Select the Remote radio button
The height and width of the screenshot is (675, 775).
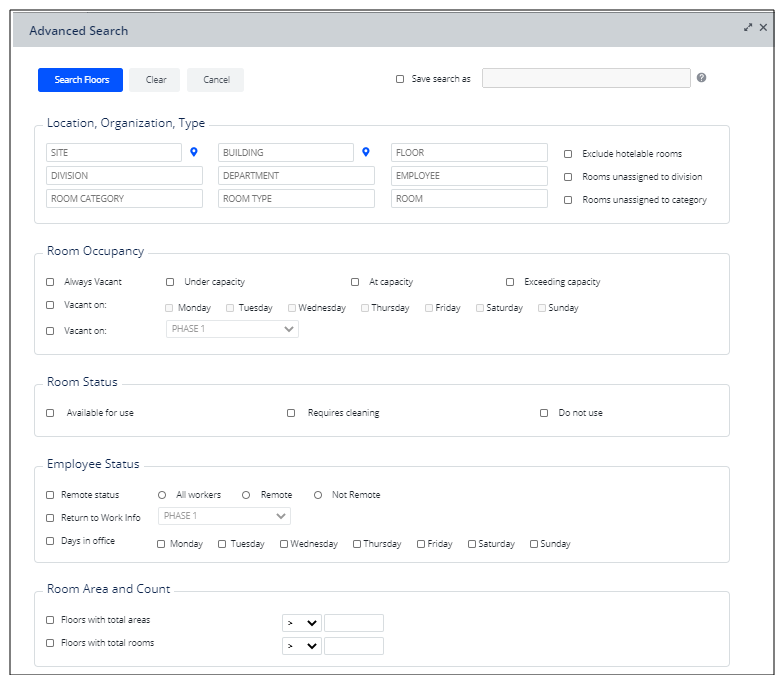pyautogui.click(x=246, y=495)
